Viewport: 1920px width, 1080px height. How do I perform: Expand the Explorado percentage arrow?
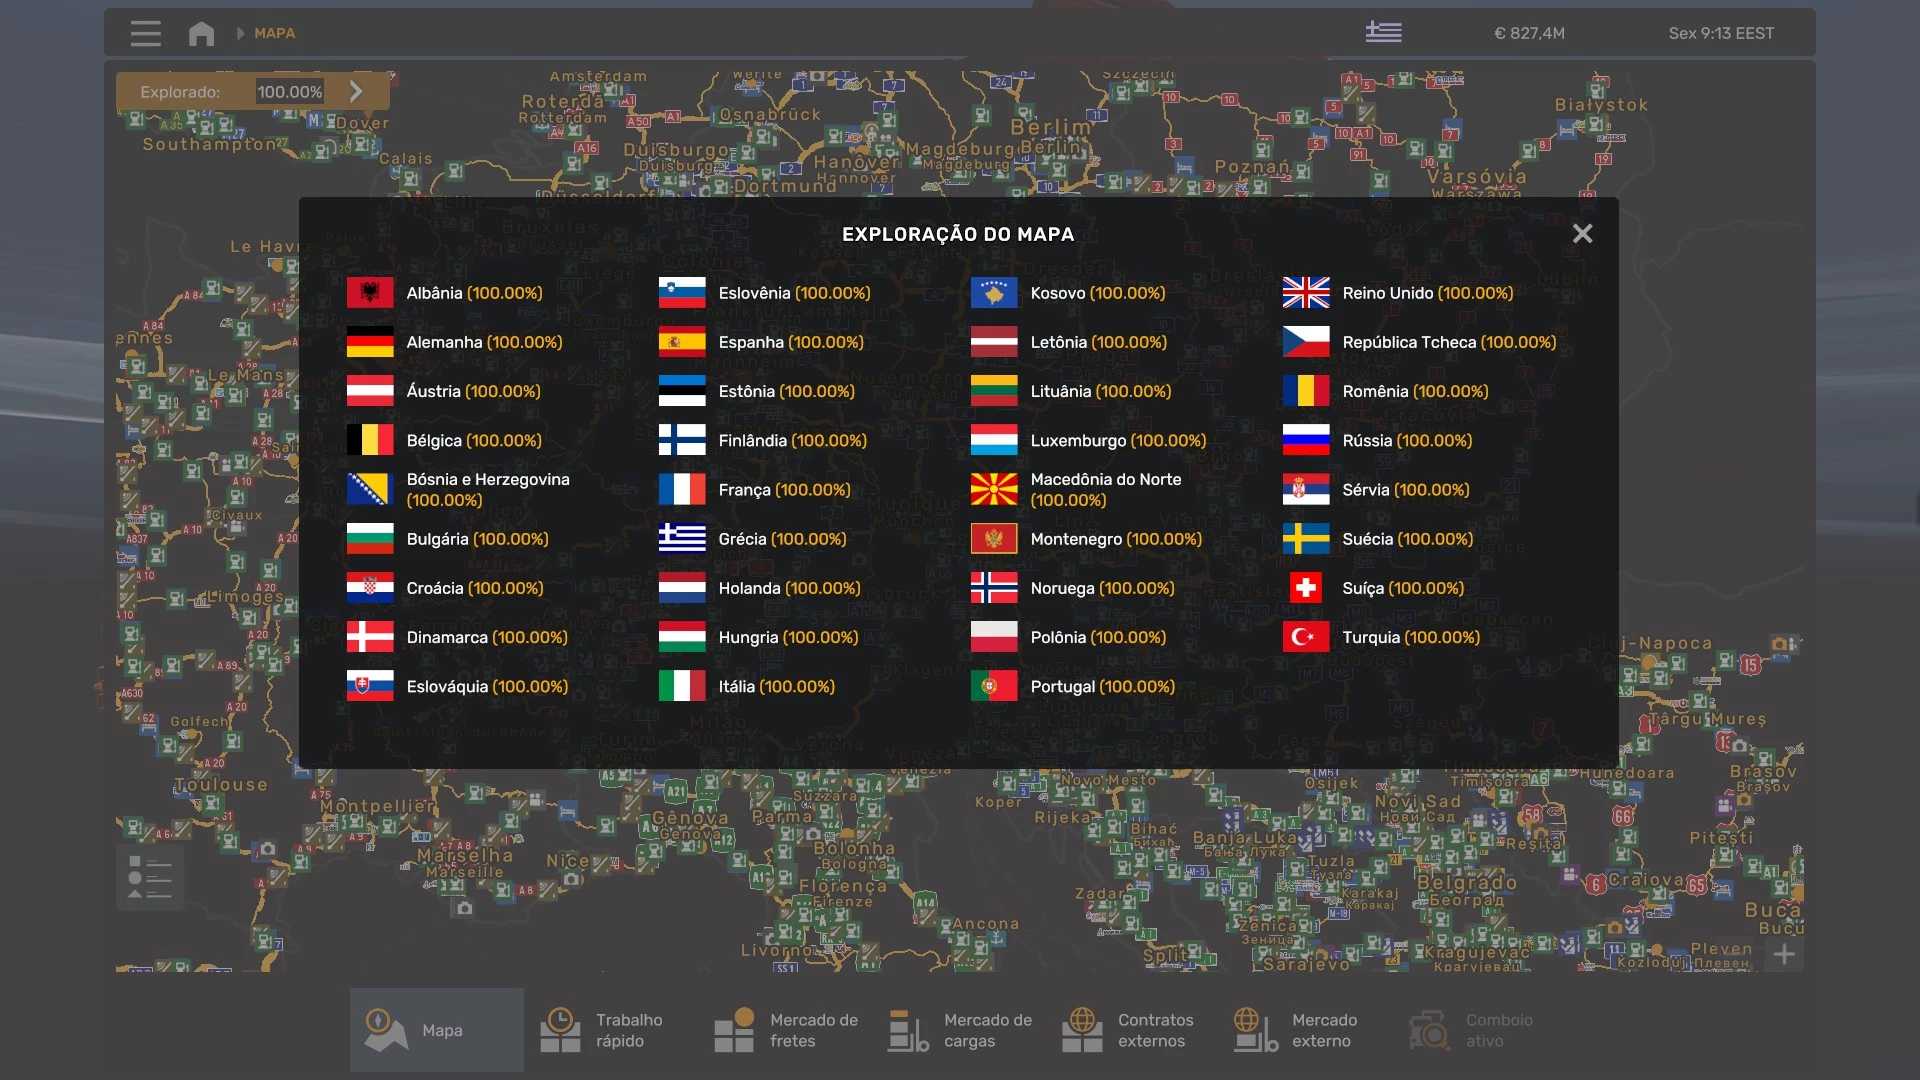coord(356,91)
